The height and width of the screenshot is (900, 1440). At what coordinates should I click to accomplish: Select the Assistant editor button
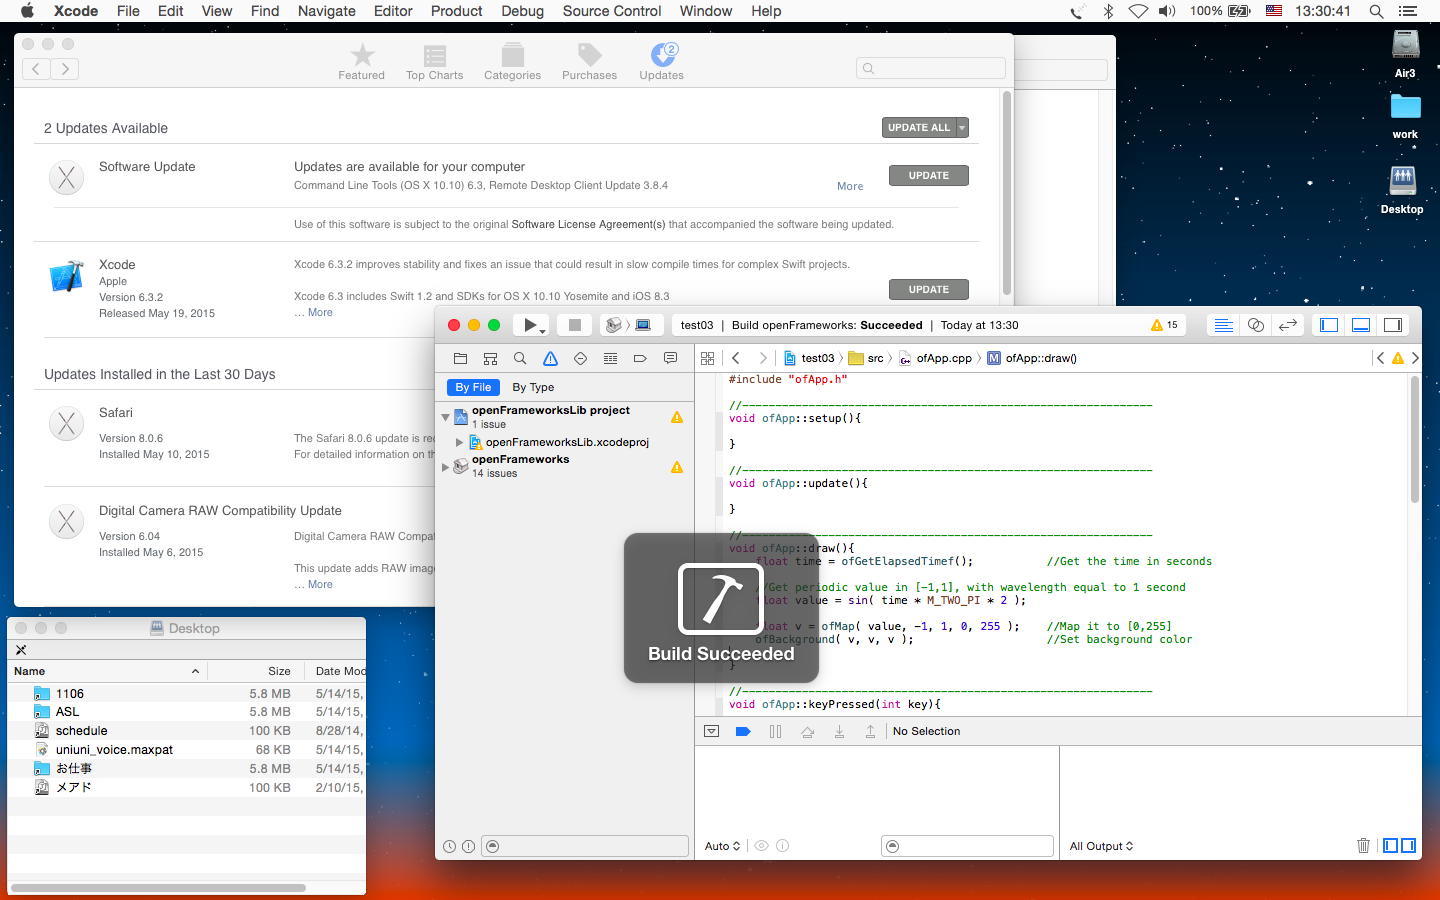pos(1256,325)
